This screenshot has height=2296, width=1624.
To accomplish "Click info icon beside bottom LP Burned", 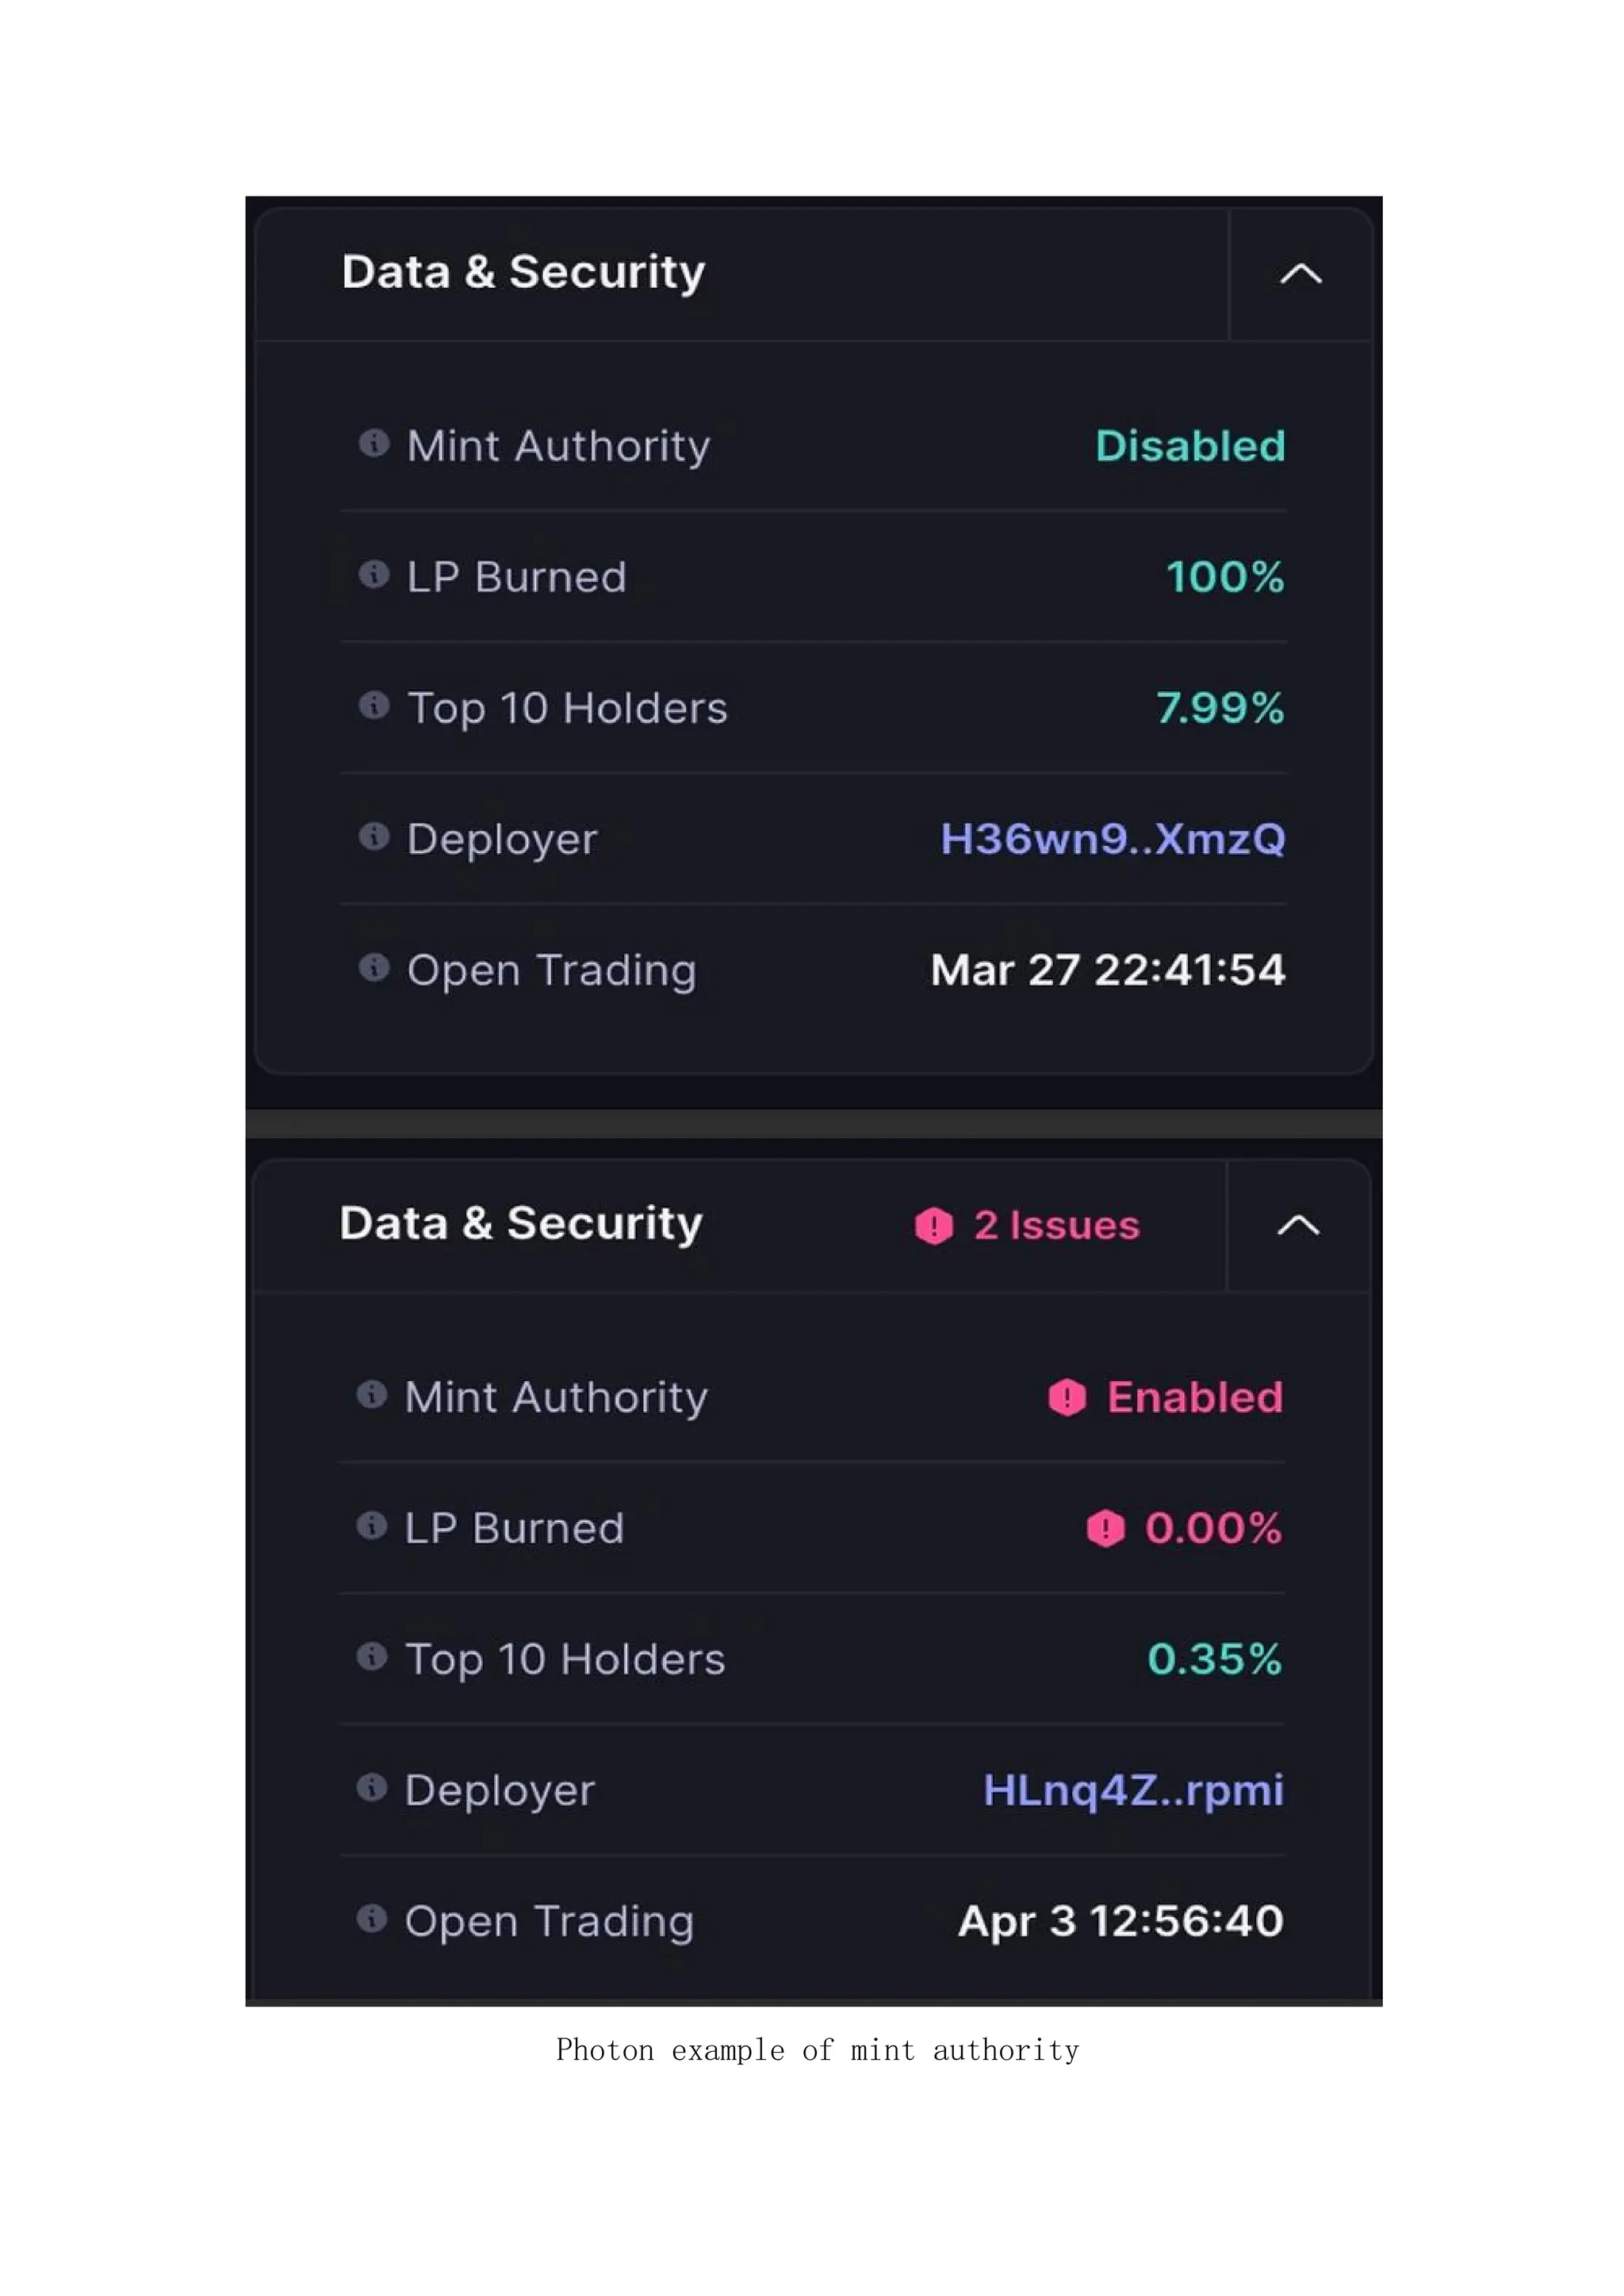I will click(x=371, y=1525).
